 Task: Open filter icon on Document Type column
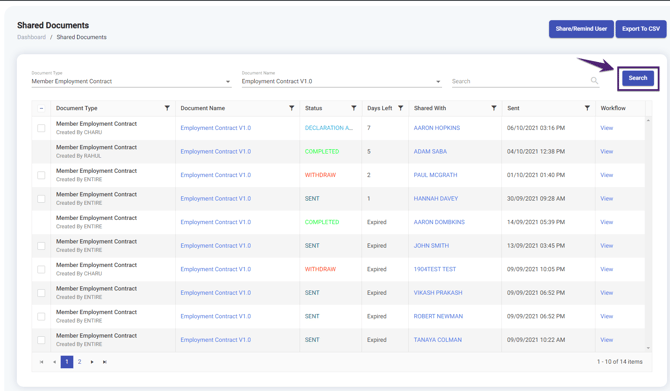pyautogui.click(x=167, y=108)
